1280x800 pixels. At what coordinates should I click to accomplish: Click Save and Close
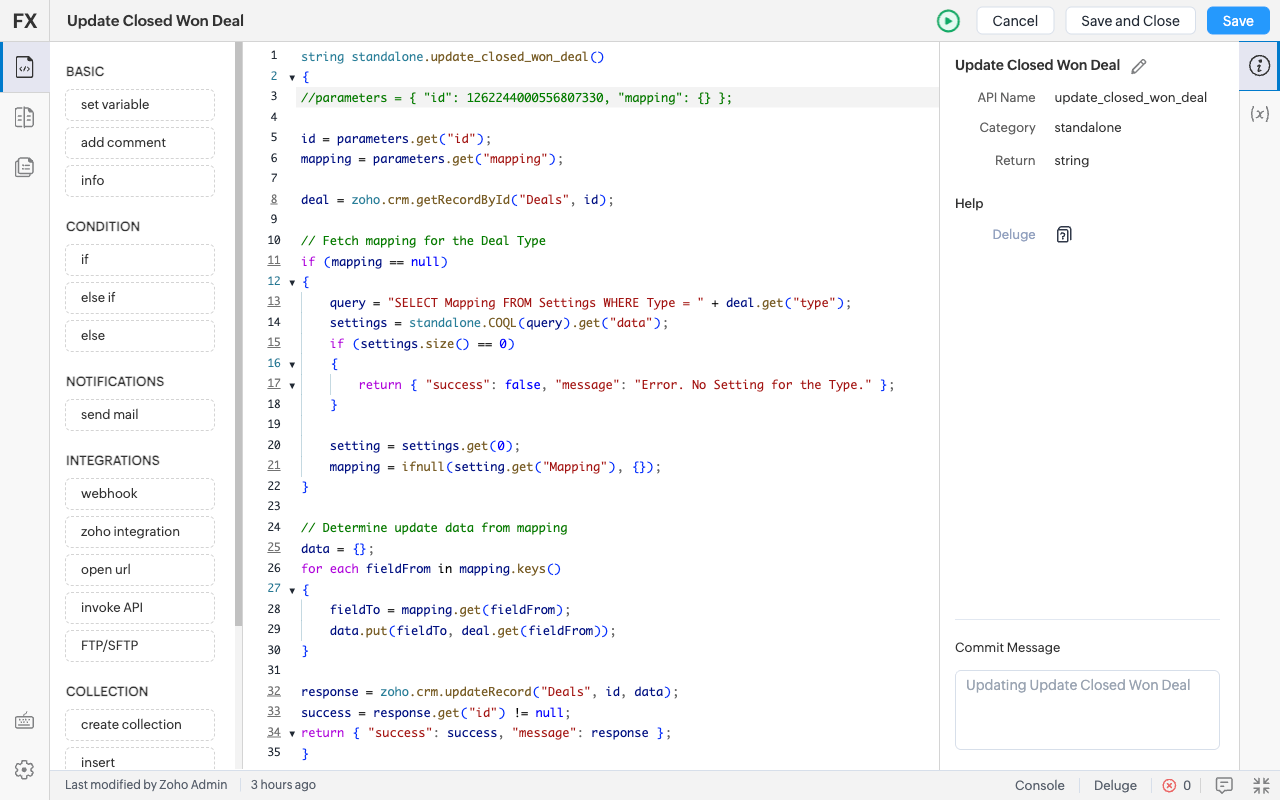point(1130,21)
